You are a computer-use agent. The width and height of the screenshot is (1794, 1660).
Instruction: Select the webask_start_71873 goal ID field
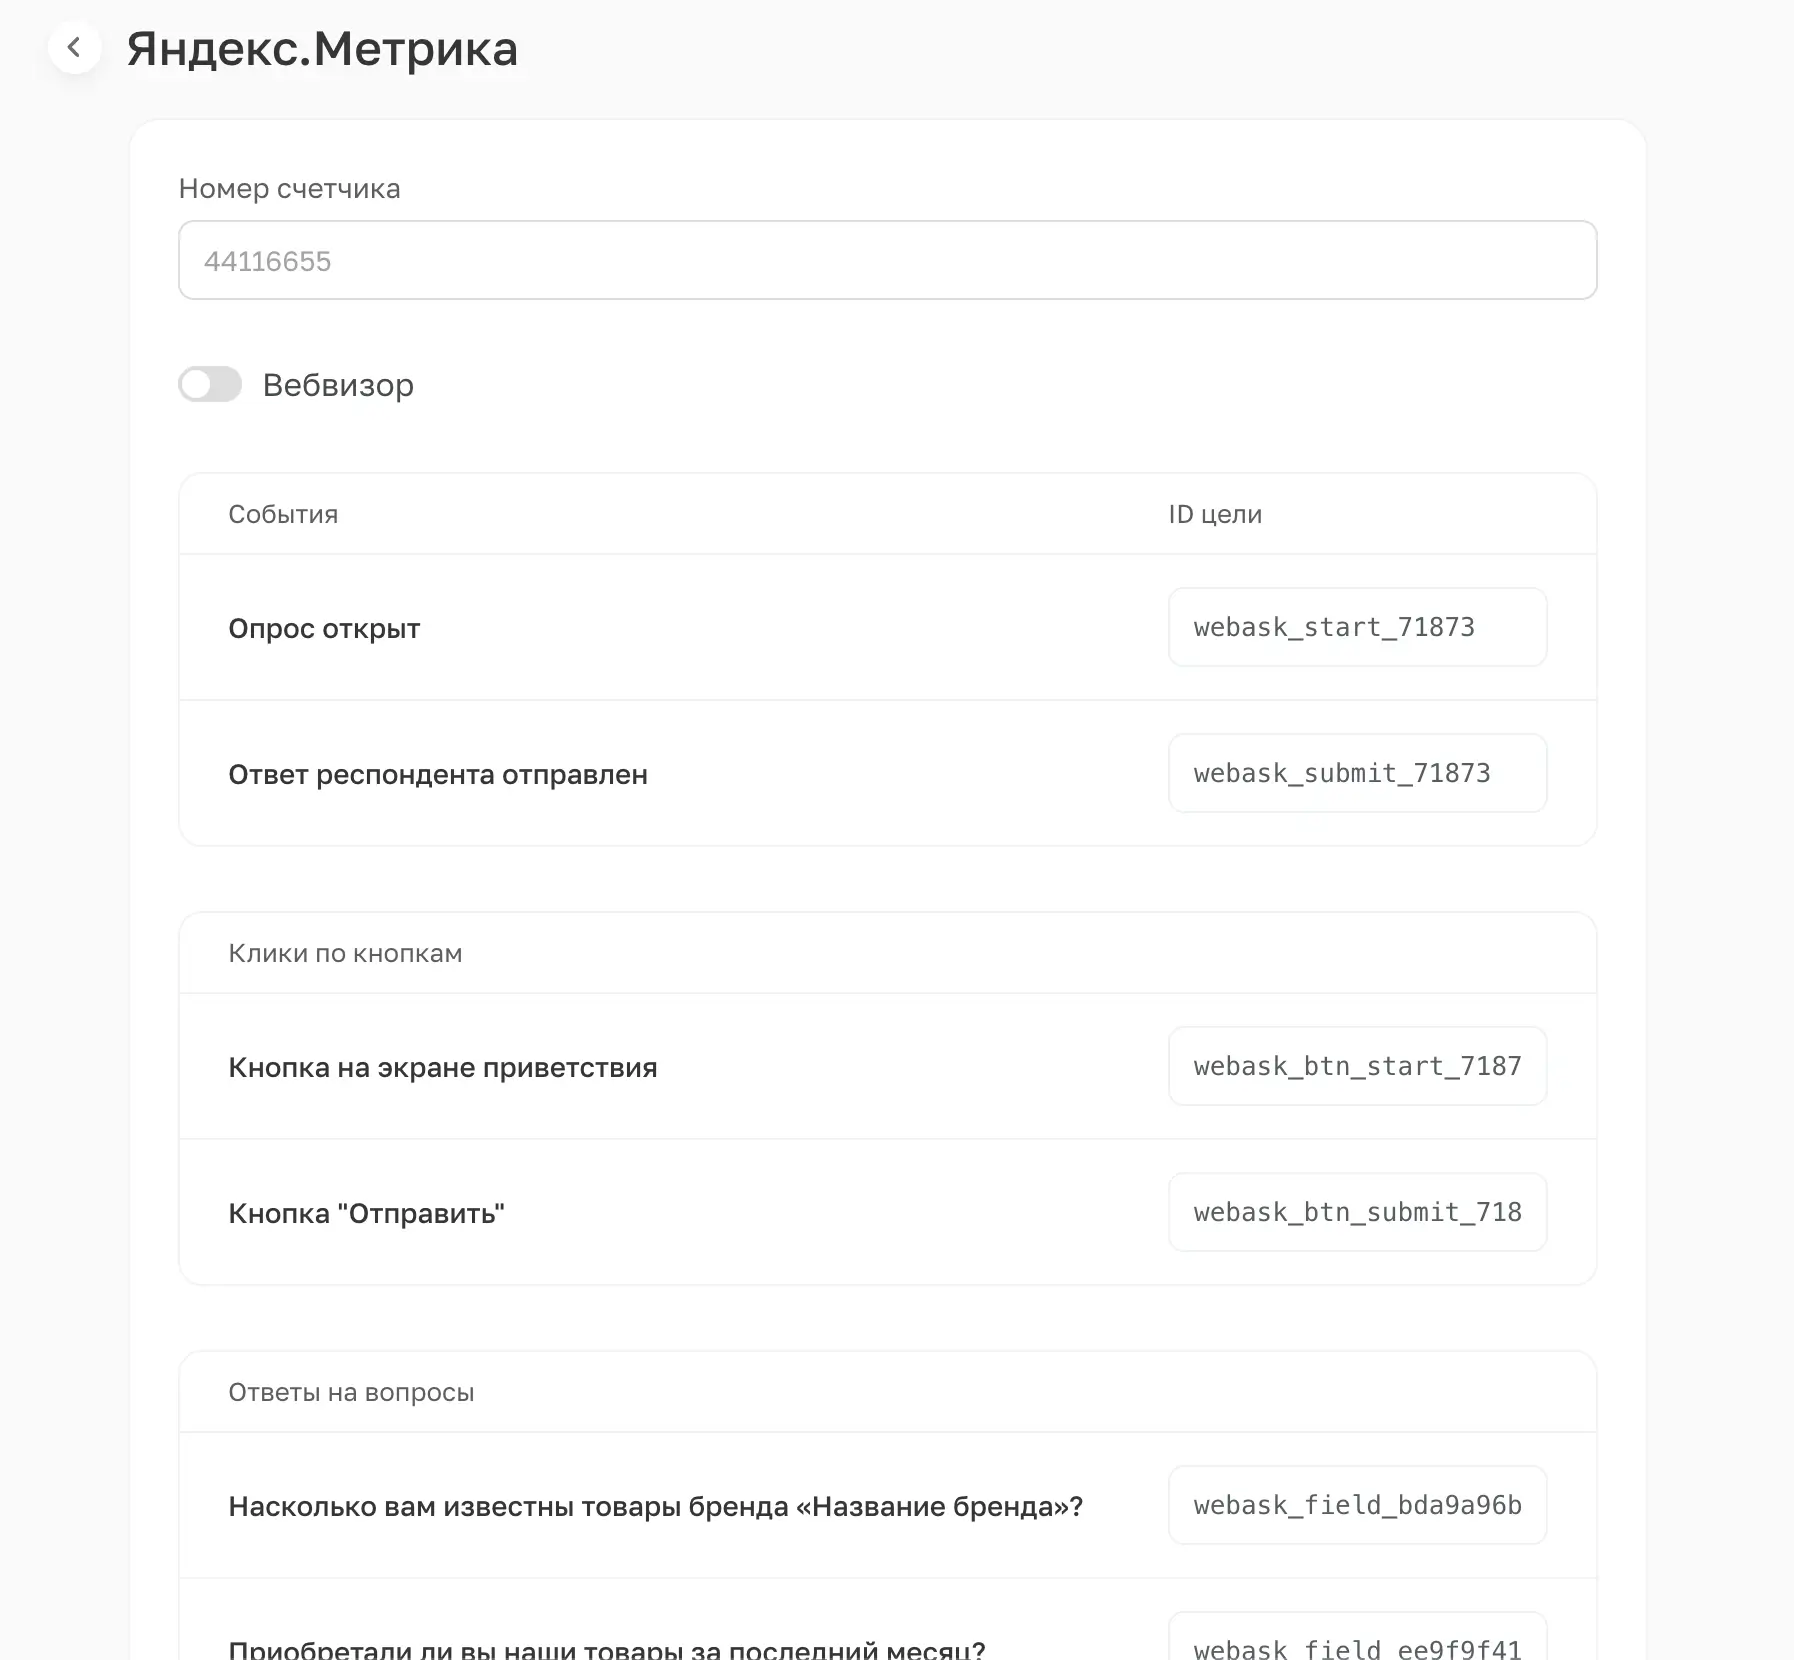(1356, 627)
